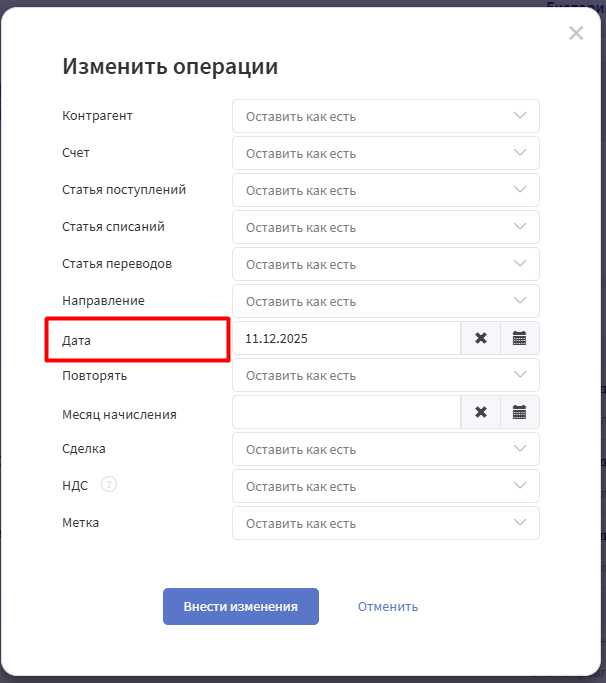Viewport: 606px width, 683px height.
Task: Open Статья списаний selector
Action: tap(386, 227)
